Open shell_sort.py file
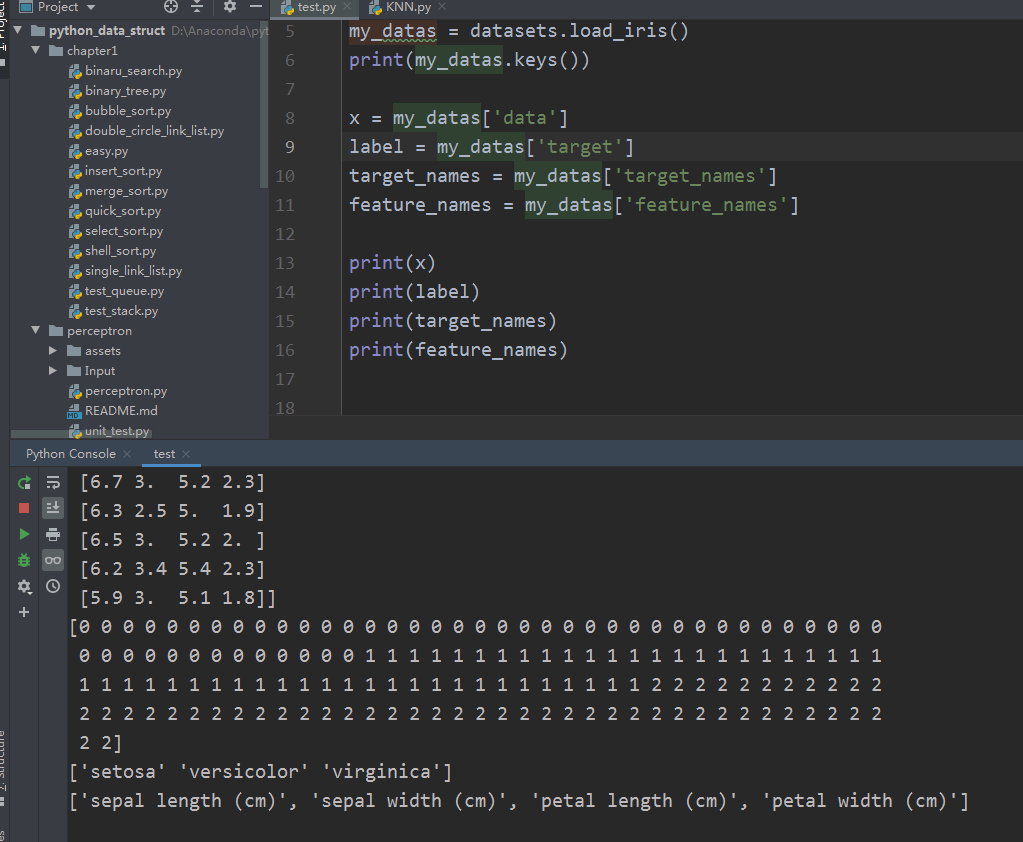The width and height of the screenshot is (1023, 842). [120, 251]
